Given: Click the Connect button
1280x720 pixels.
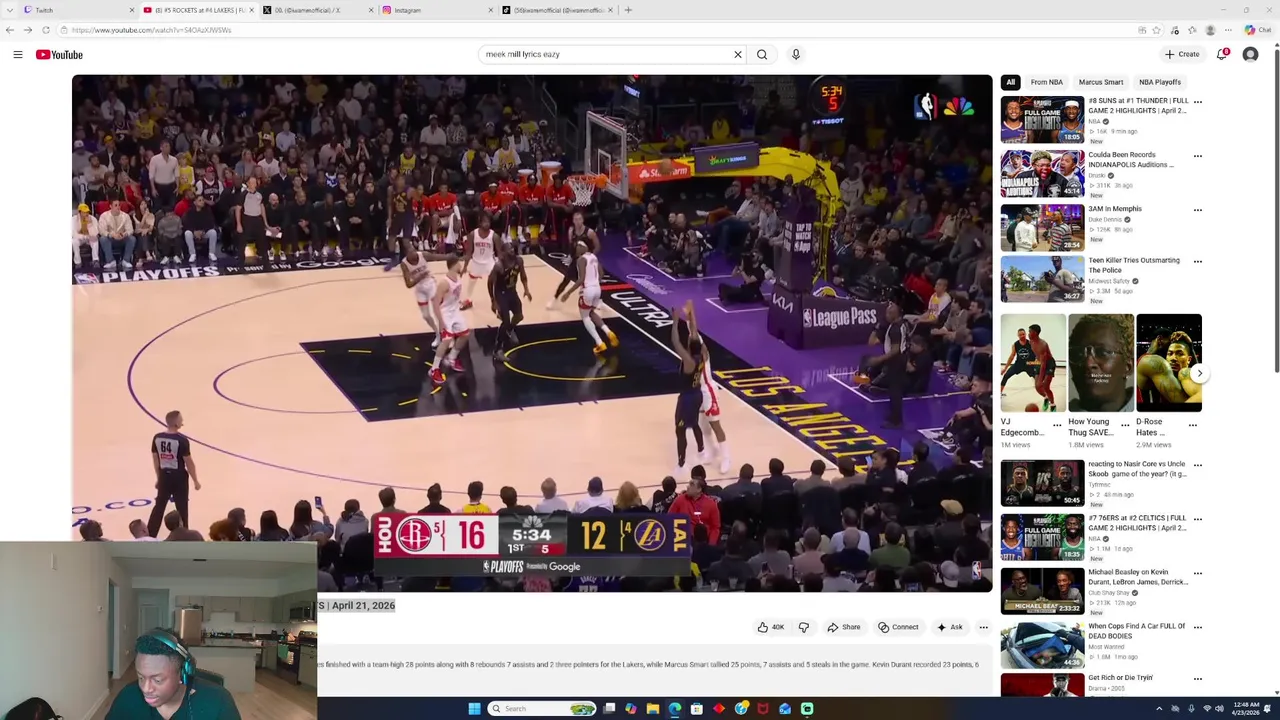Looking at the screenshot, I should [898, 627].
